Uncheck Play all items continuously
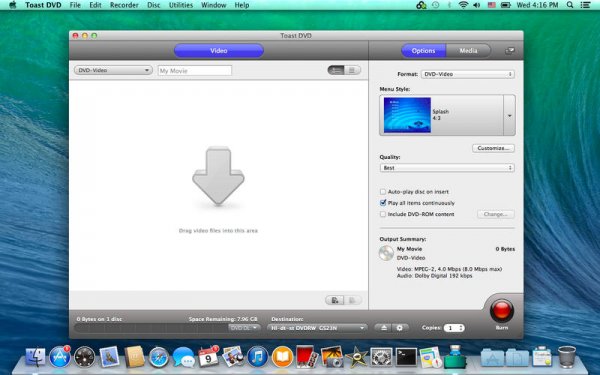Viewport: 600px width, 375px height. [x=383, y=203]
